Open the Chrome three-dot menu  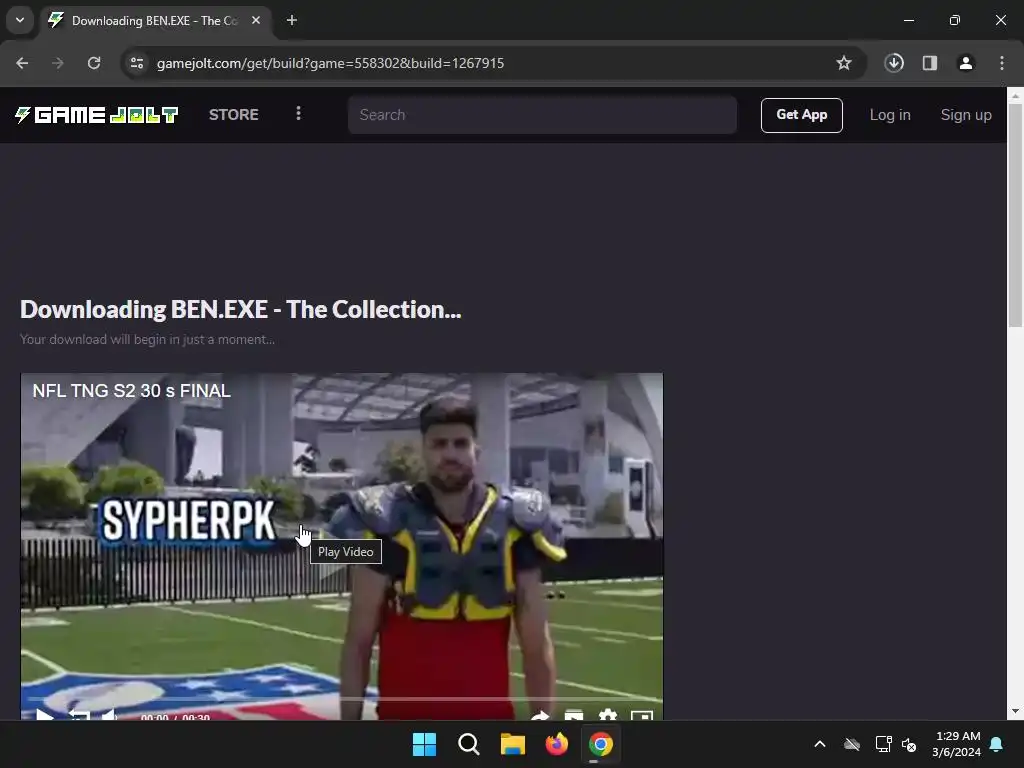point(1002,63)
